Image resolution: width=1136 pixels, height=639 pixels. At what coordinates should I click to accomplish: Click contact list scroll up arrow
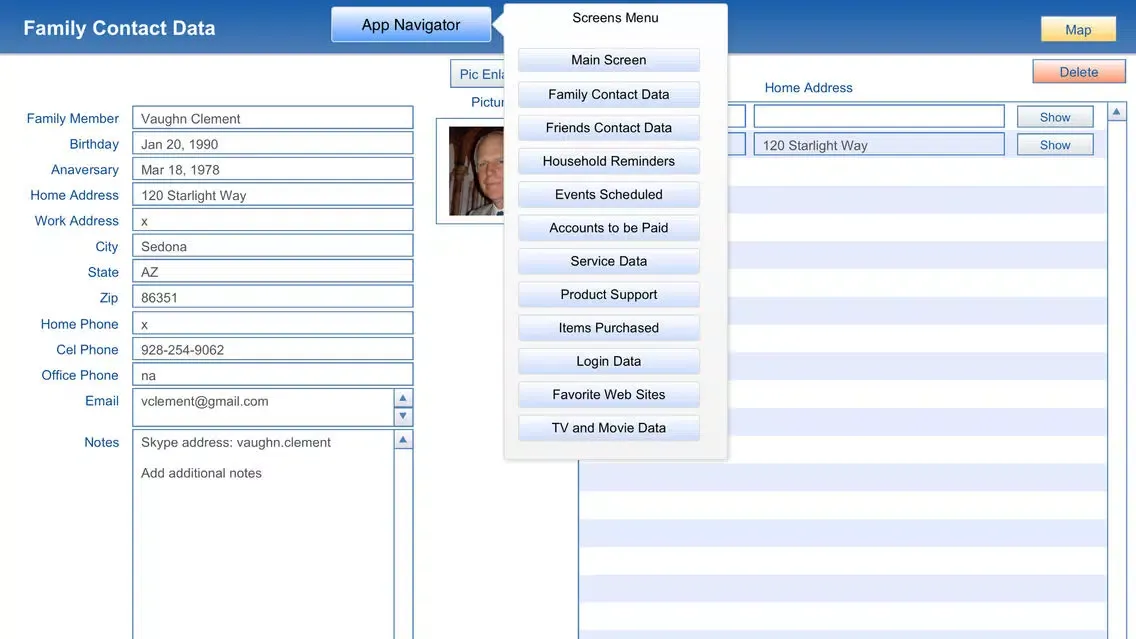[1117, 111]
